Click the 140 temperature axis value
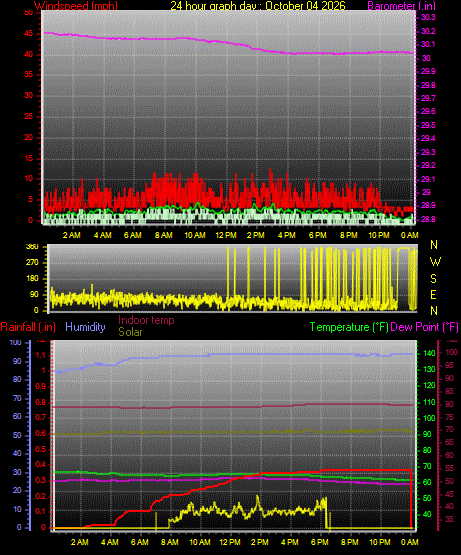 click(429, 353)
